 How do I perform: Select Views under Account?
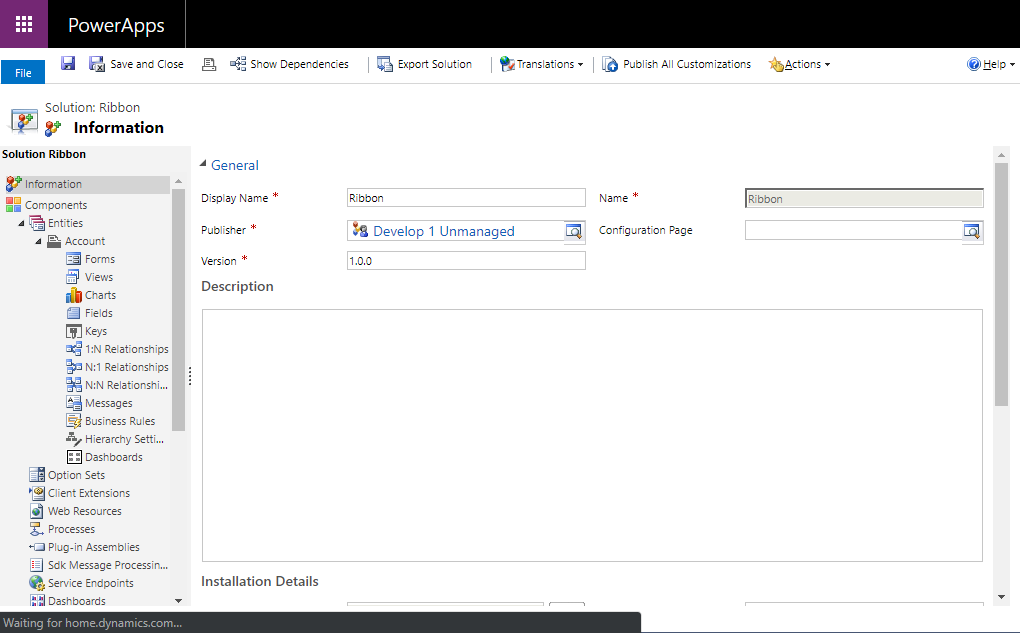coord(99,277)
